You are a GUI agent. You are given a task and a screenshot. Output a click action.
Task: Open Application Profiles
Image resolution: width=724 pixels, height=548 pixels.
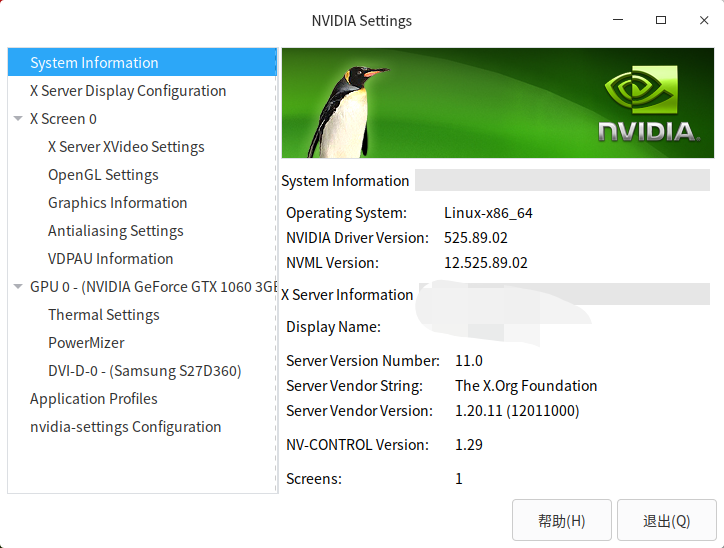point(93,399)
